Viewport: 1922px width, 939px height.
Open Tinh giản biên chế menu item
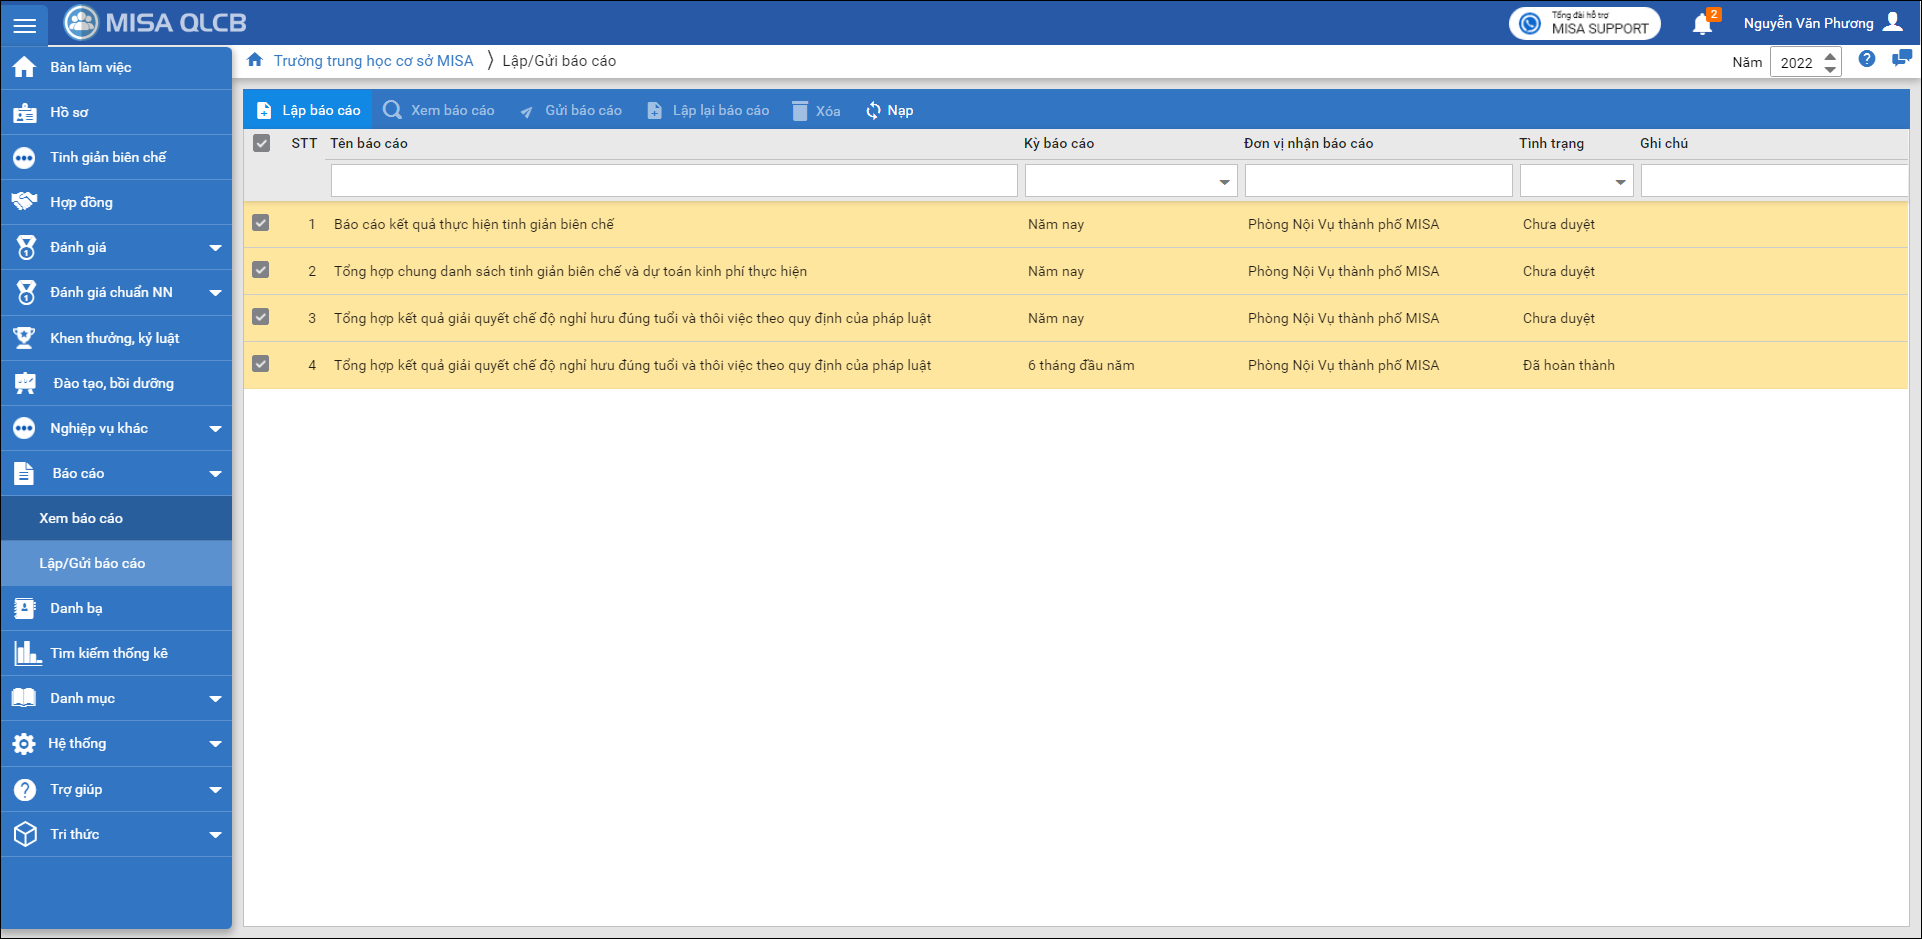click(108, 157)
